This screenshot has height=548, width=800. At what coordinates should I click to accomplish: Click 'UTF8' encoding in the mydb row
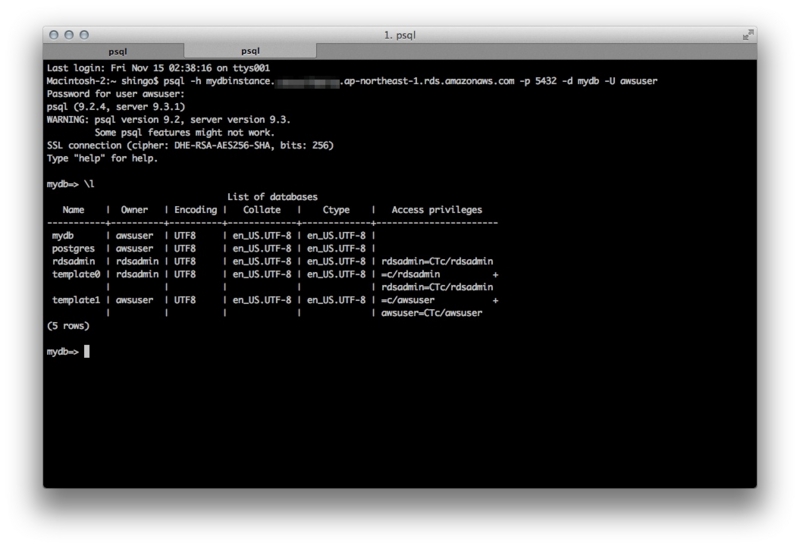click(x=185, y=236)
